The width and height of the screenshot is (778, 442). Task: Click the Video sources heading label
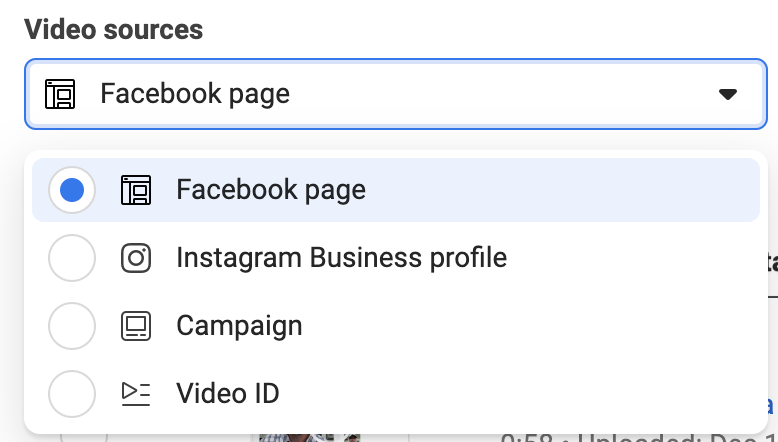pyautogui.click(x=114, y=29)
